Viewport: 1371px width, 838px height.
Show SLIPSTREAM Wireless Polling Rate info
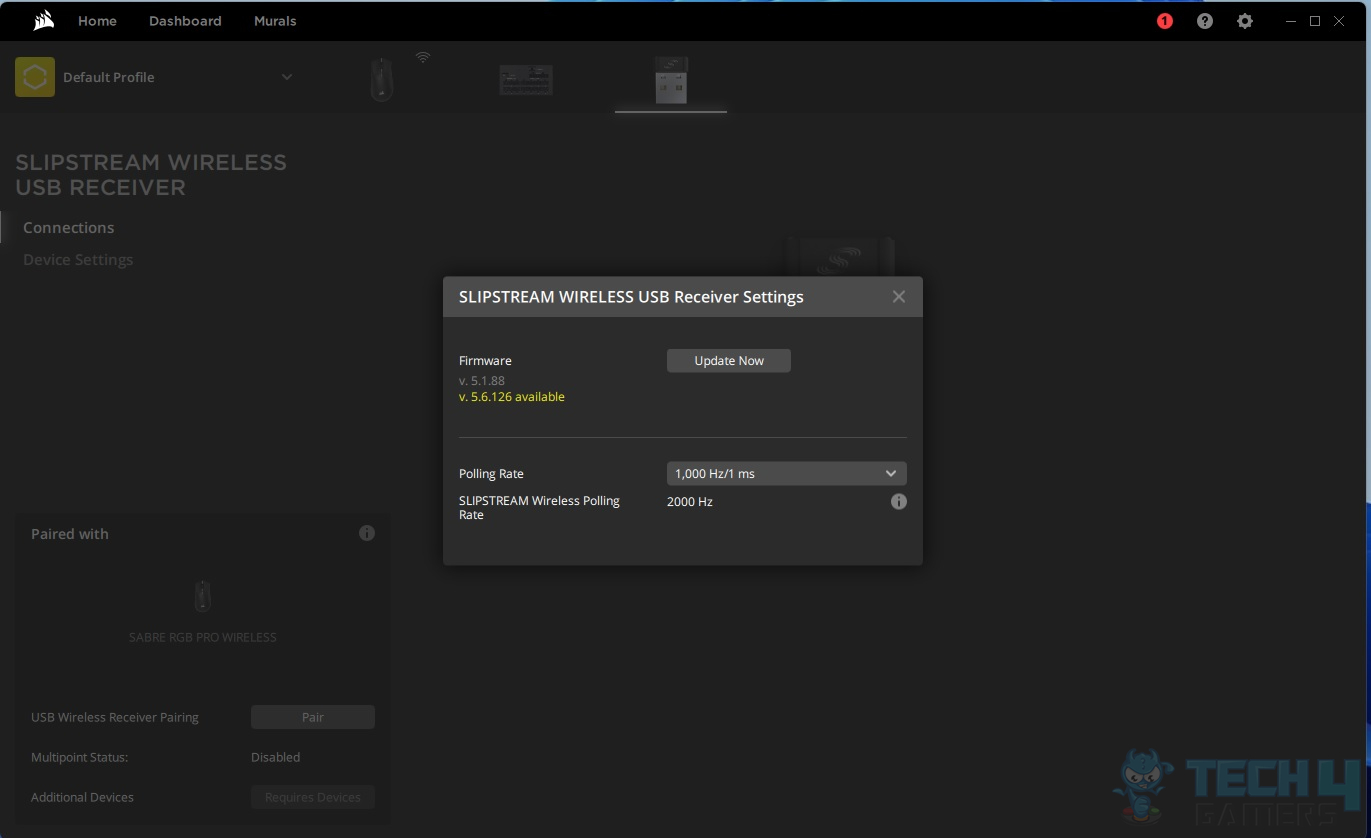point(899,502)
